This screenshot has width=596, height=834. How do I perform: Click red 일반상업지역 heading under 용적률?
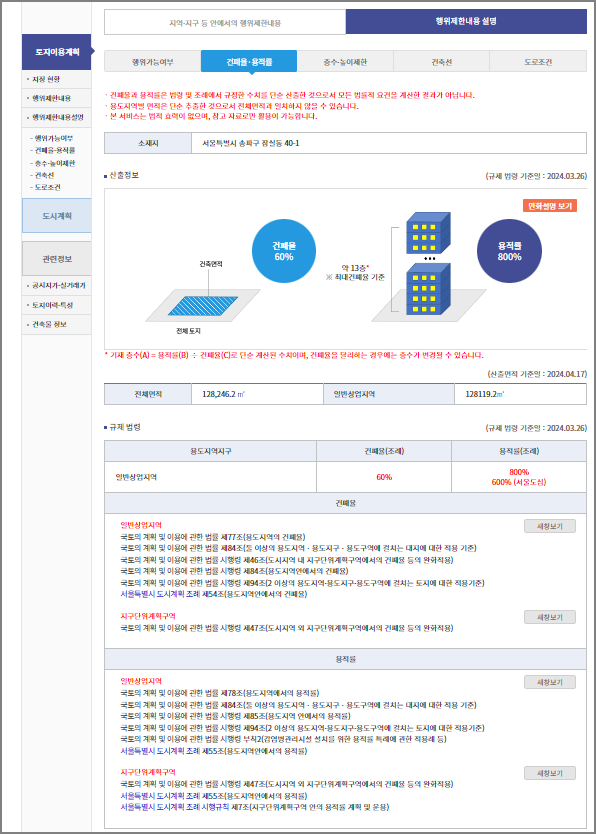[141, 681]
